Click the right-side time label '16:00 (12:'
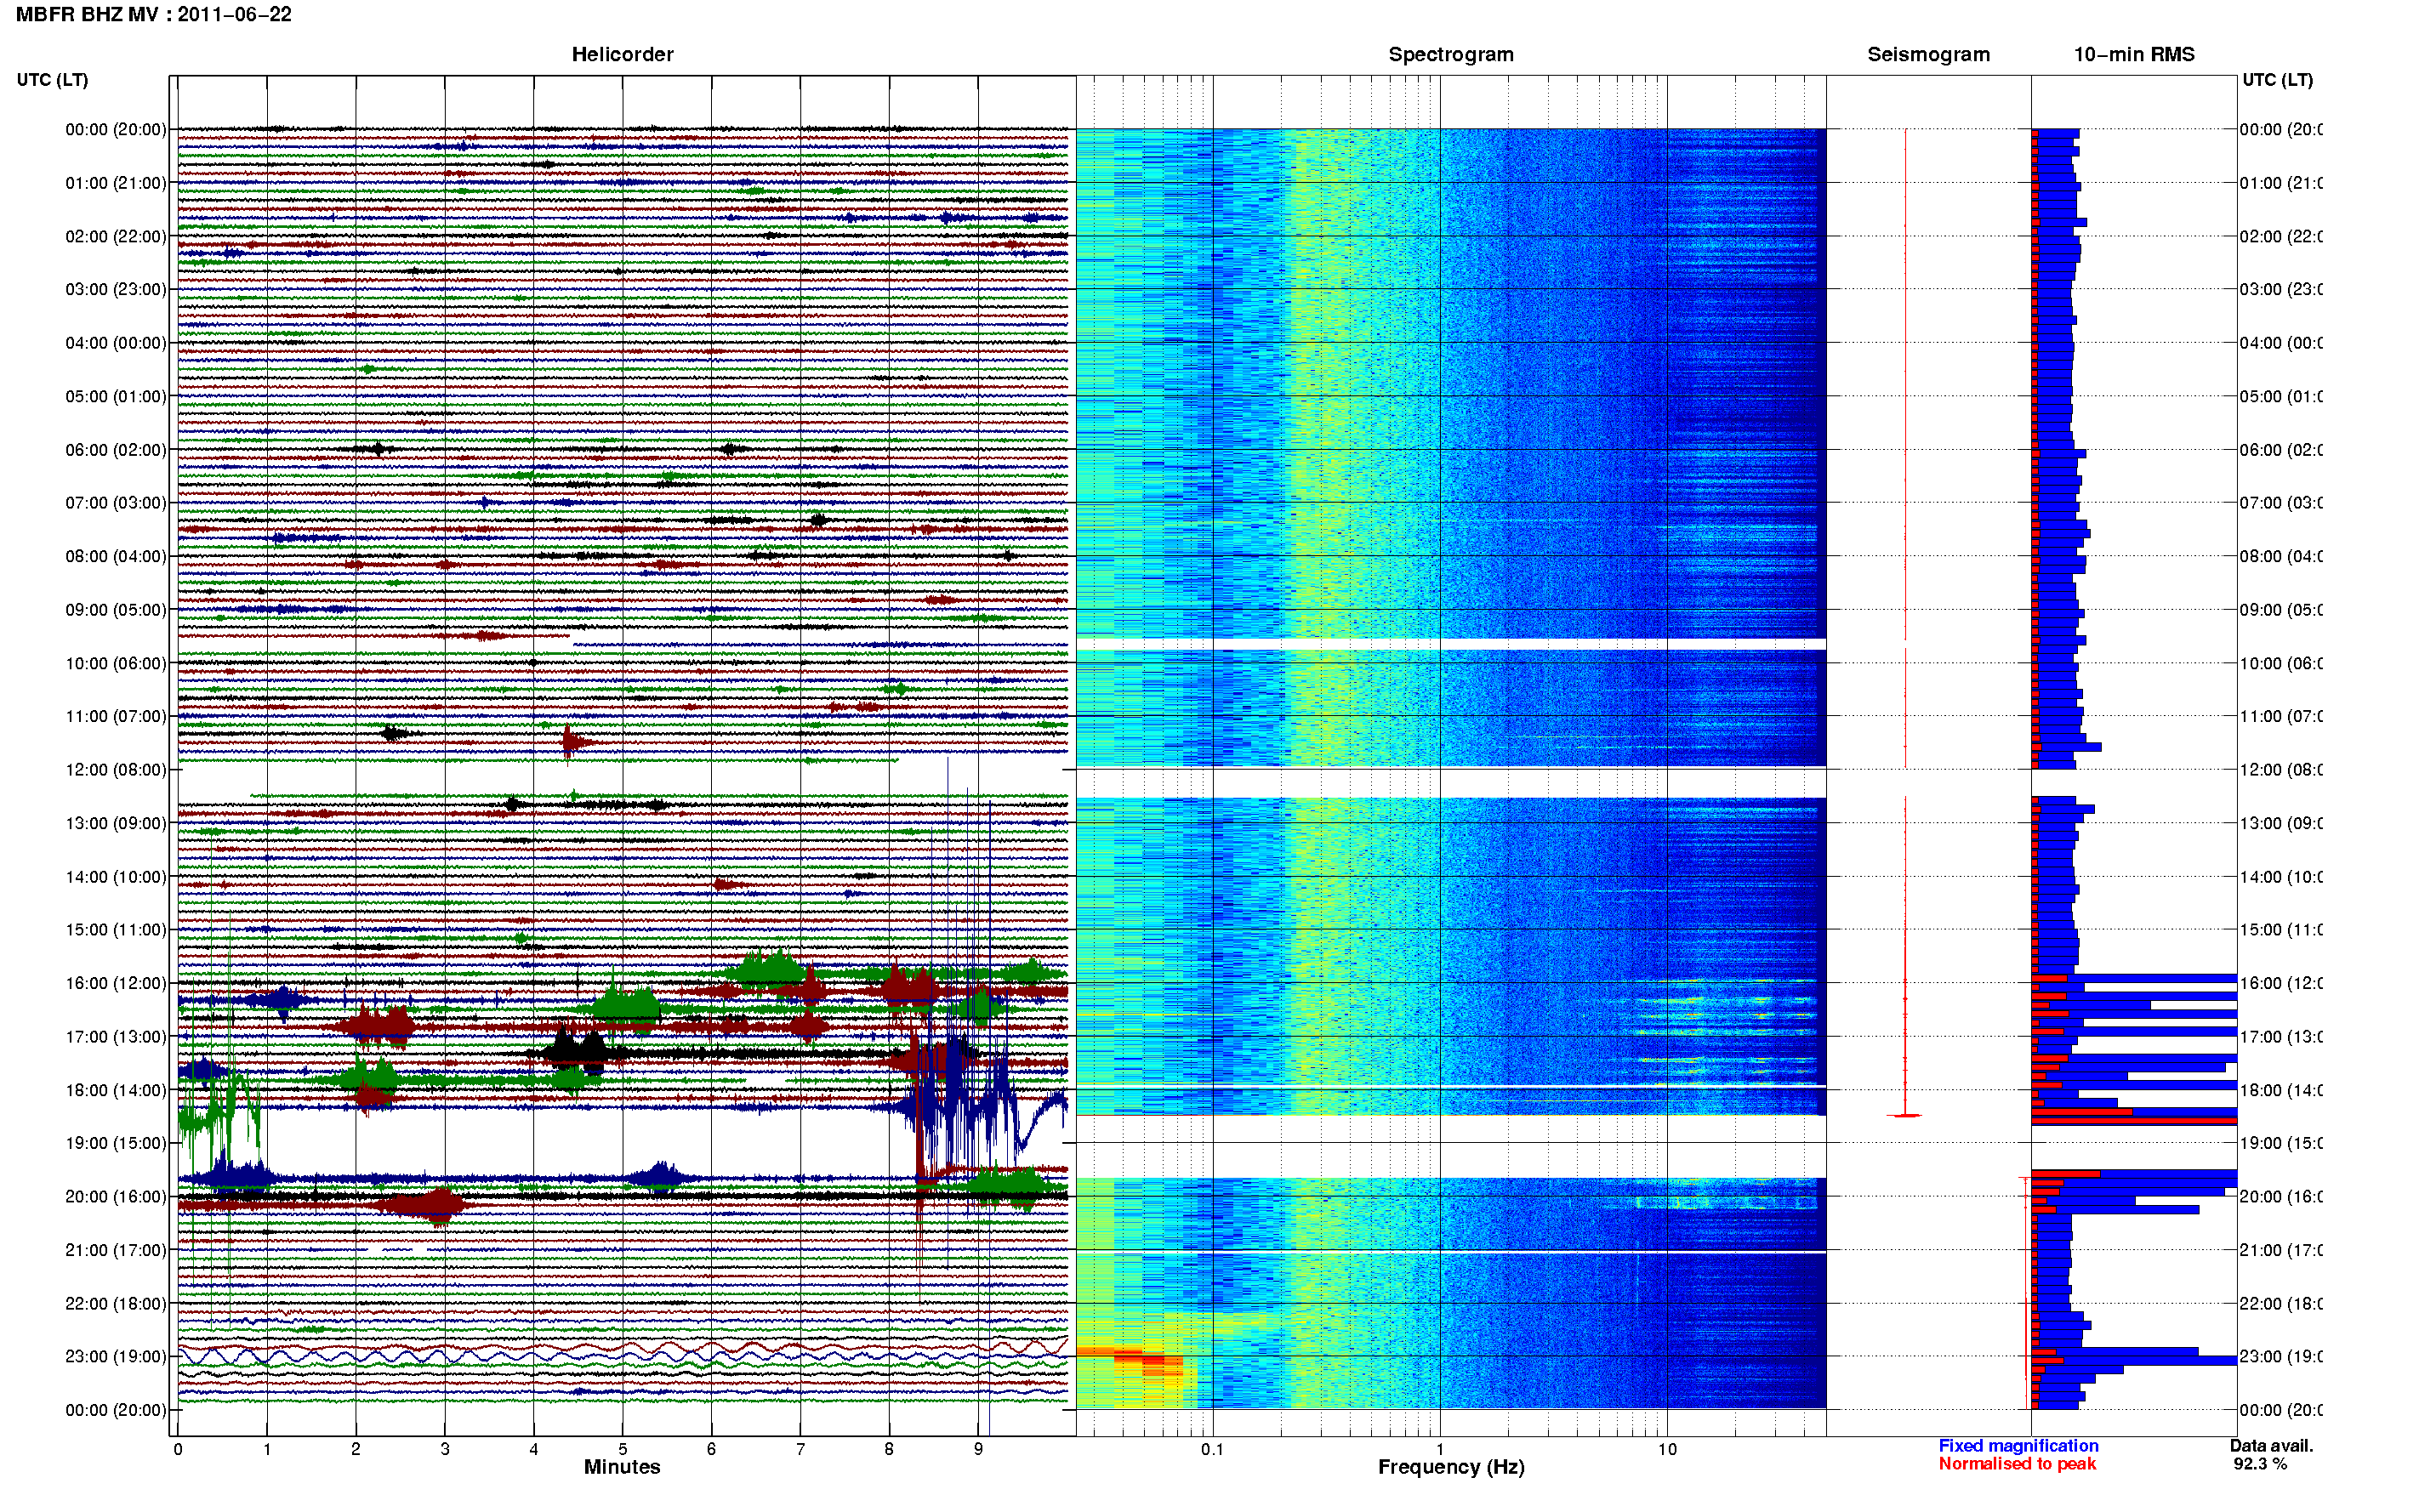This screenshot has height=1512, width=2419. click(2281, 983)
